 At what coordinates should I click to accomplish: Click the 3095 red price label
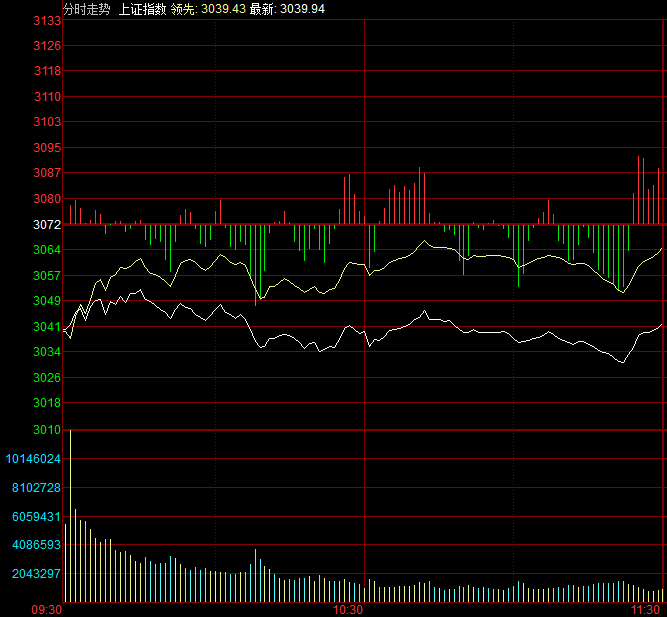[46, 148]
